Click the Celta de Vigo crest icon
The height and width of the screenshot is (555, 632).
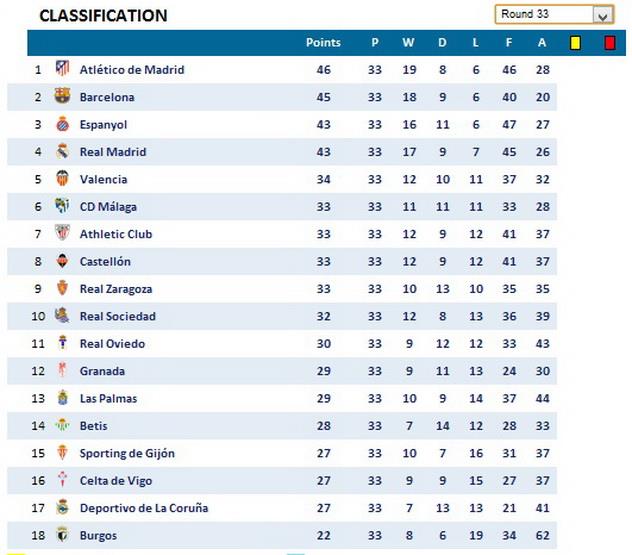[63, 481]
